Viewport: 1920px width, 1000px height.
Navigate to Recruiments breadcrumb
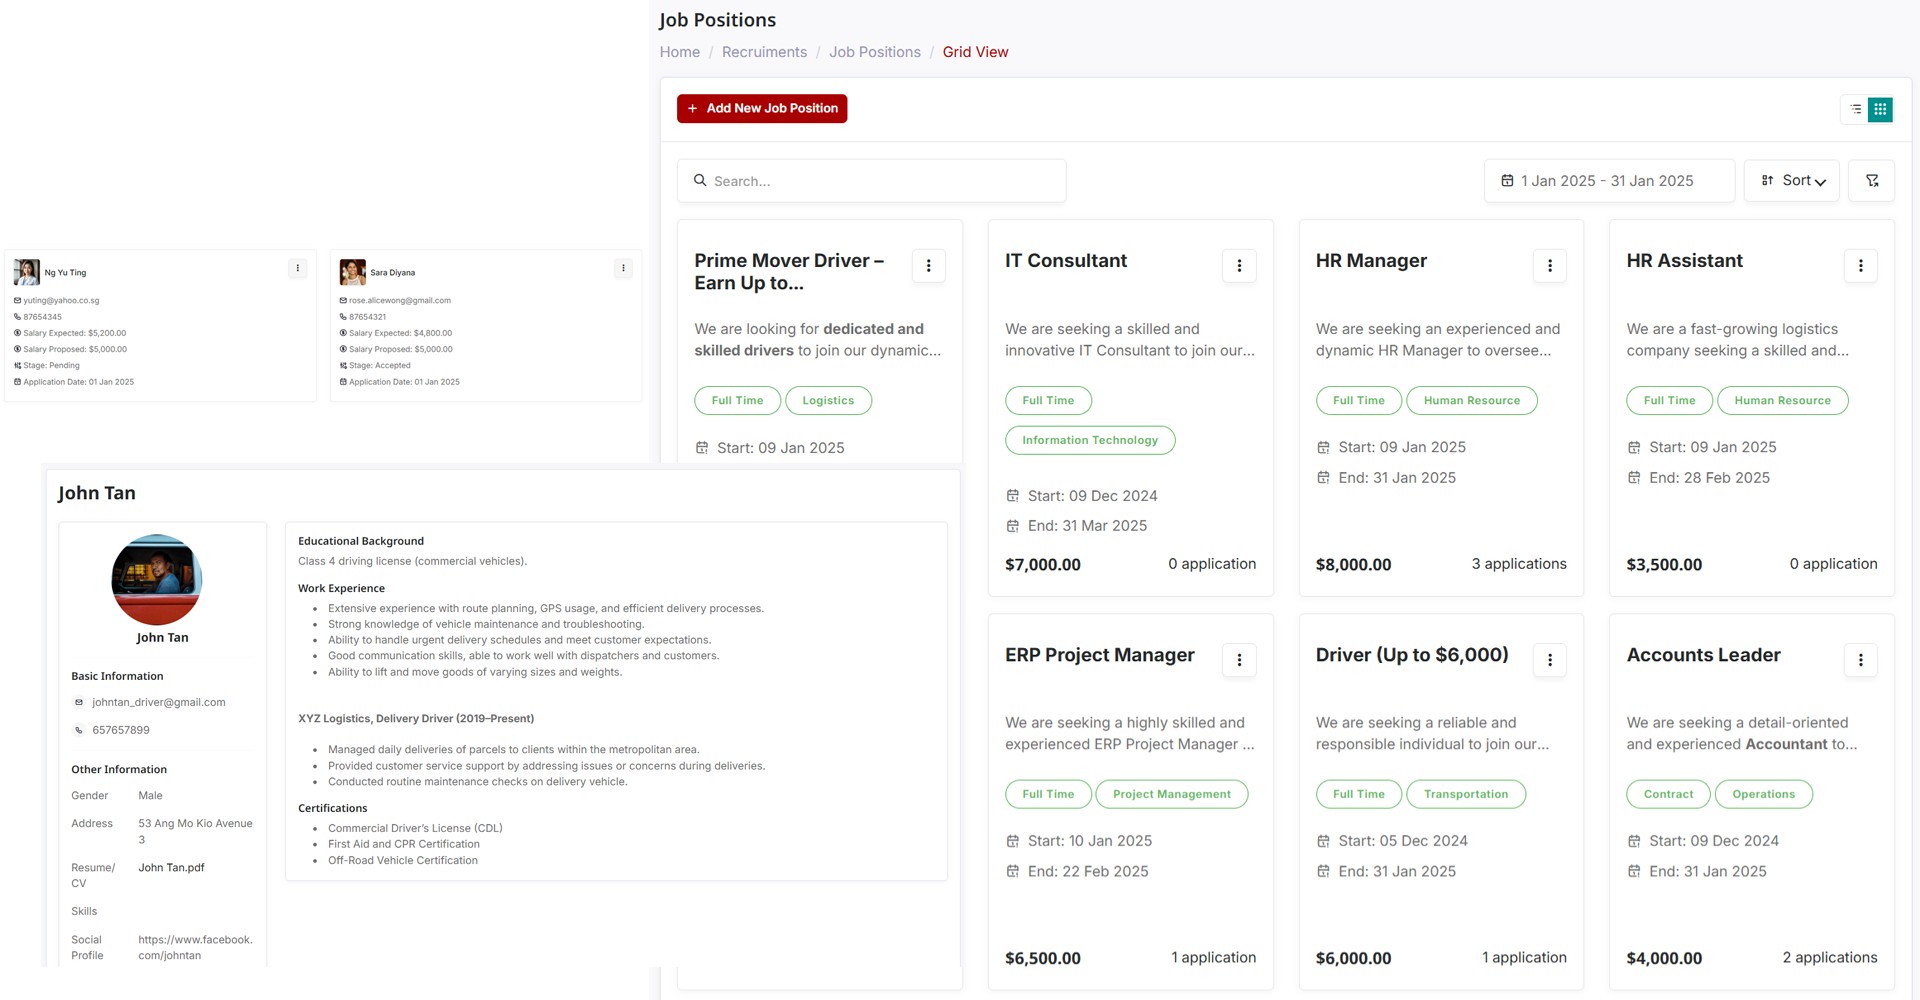[764, 52]
